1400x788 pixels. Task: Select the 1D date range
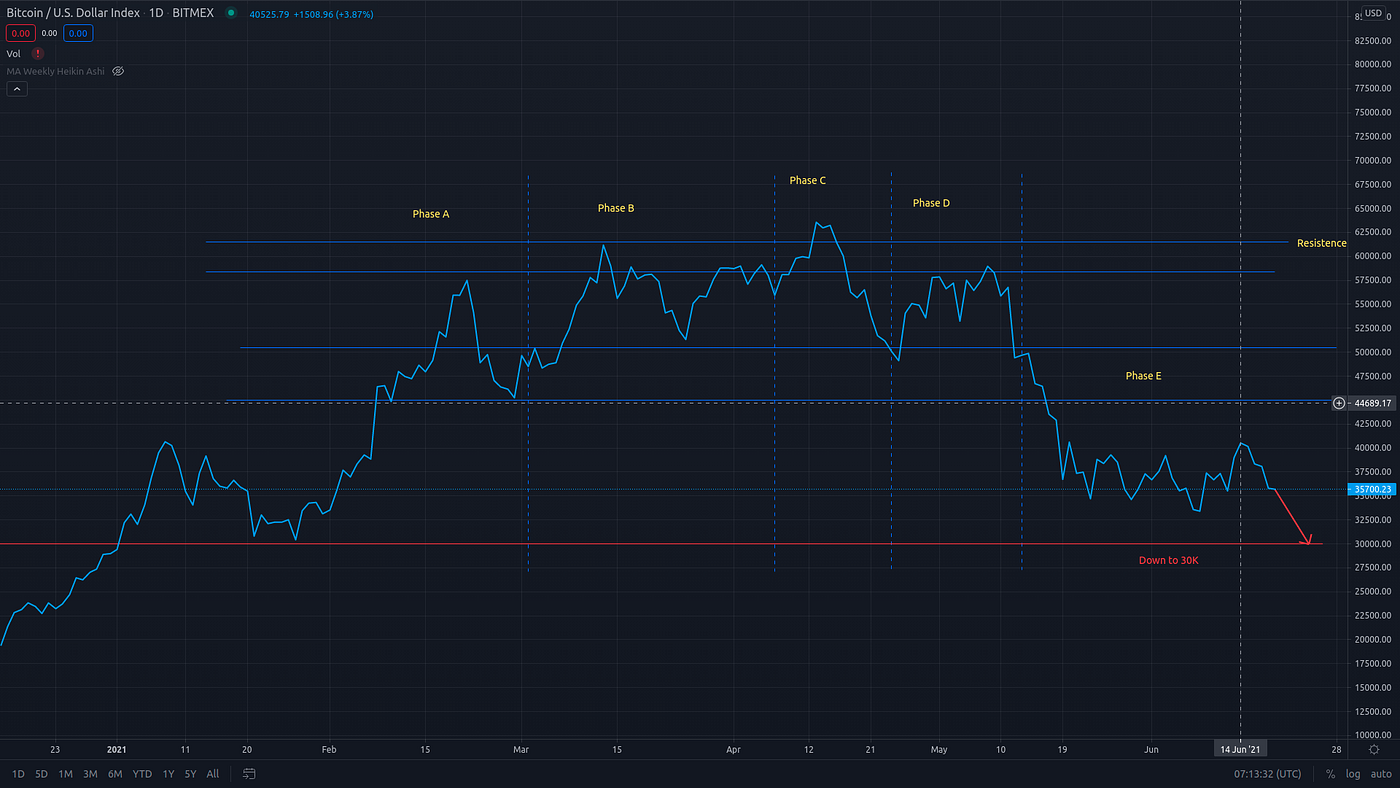pyautogui.click(x=18, y=774)
